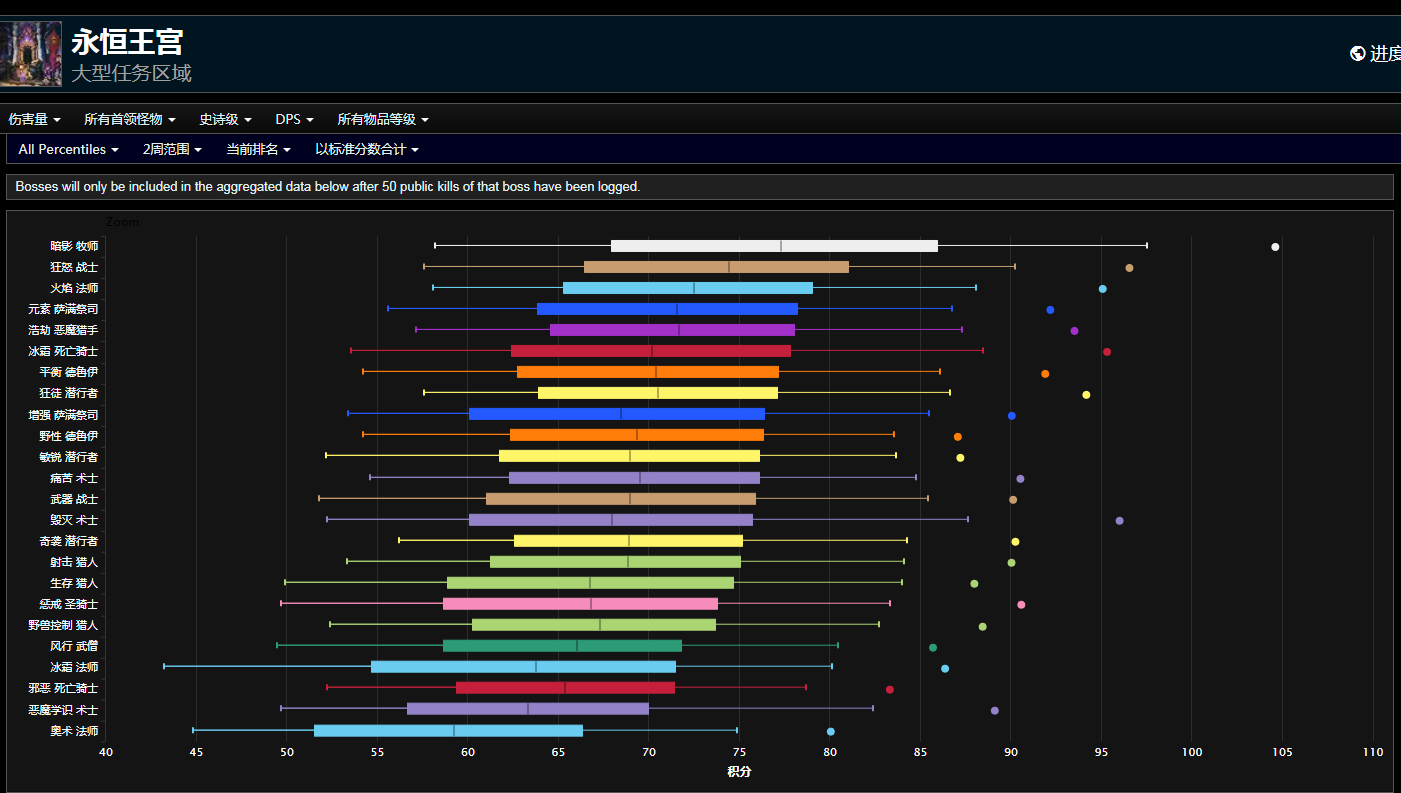The height and width of the screenshot is (793, 1401).
Task: Click the 暗影 牧师 white outlier dot
Action: (1275, 247)
